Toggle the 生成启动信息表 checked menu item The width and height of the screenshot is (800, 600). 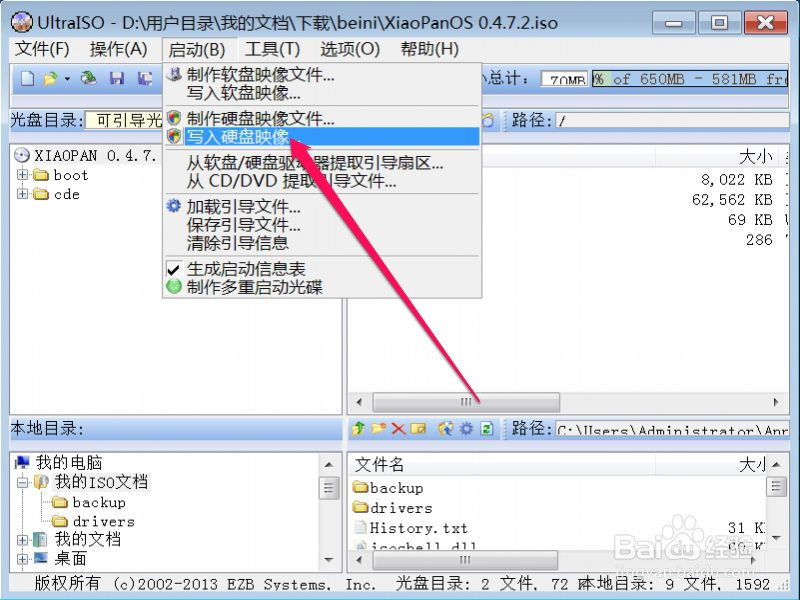[x=322, y=269]
